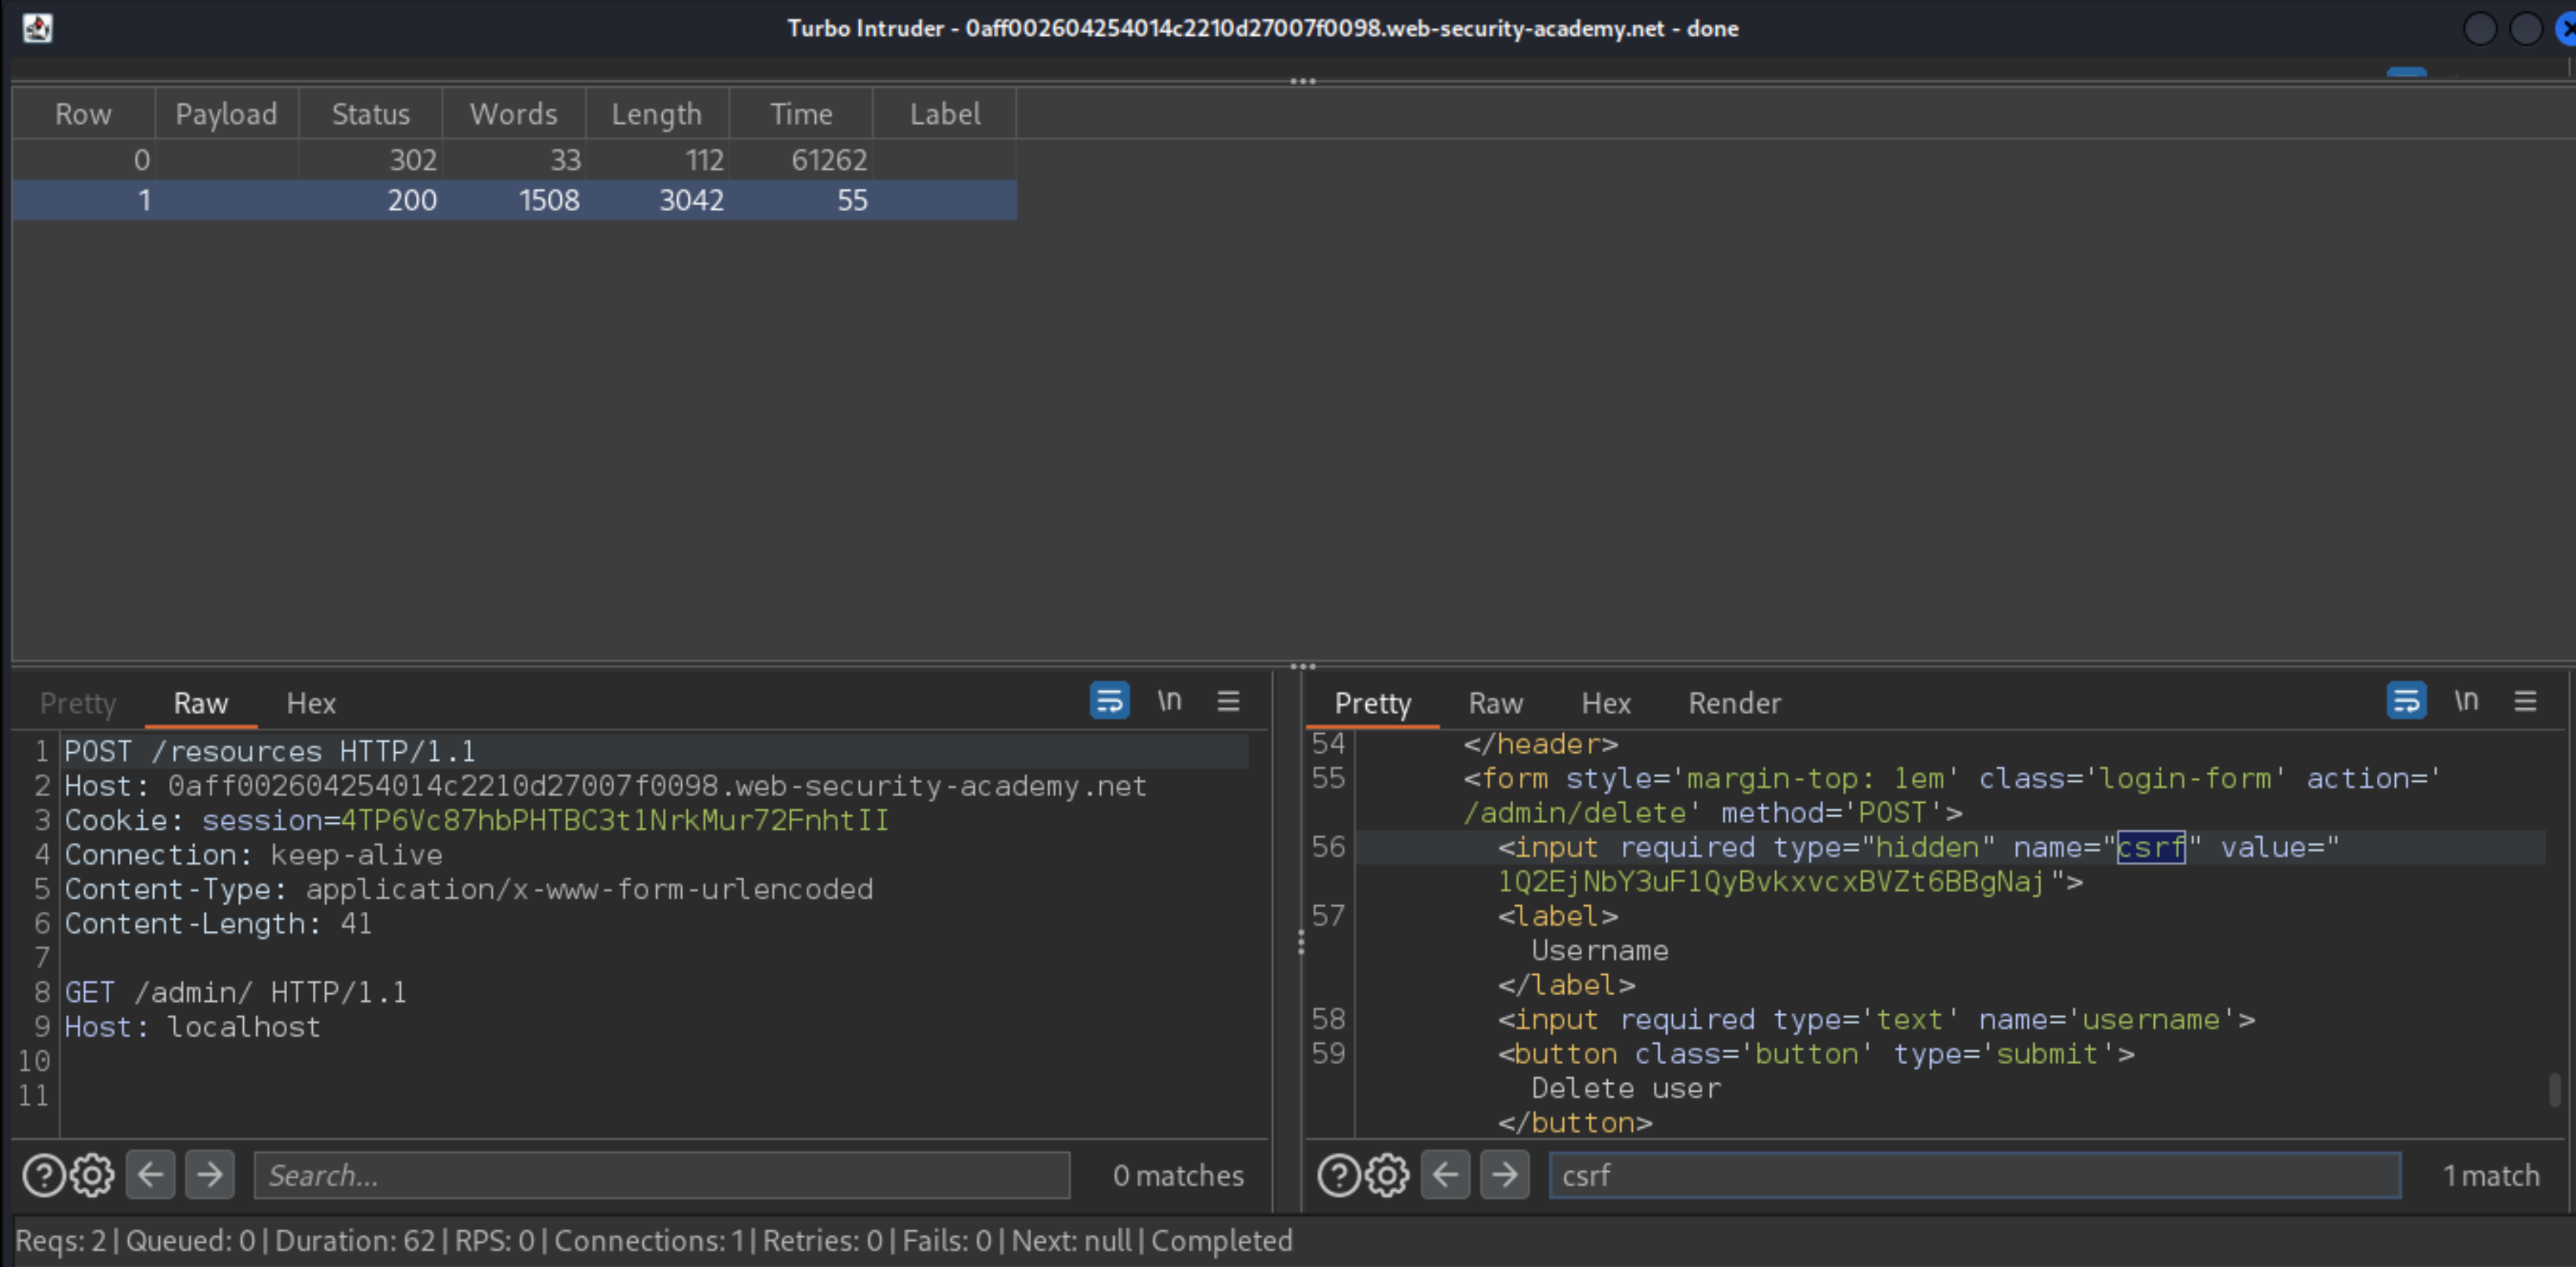The image size is (2576, 1267).
Task: Click the Reqs: 2 status entry
Action: coord(60,1240)
